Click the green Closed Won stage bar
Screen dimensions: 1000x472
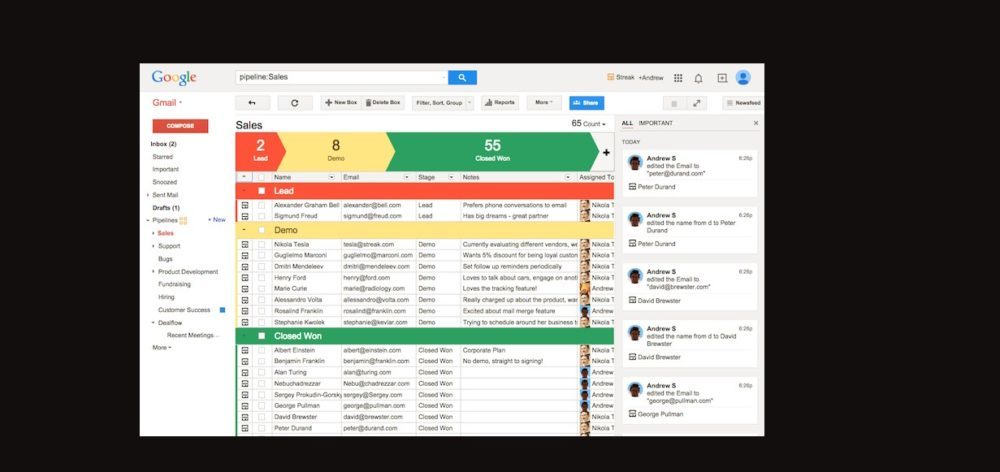point(492,151)
